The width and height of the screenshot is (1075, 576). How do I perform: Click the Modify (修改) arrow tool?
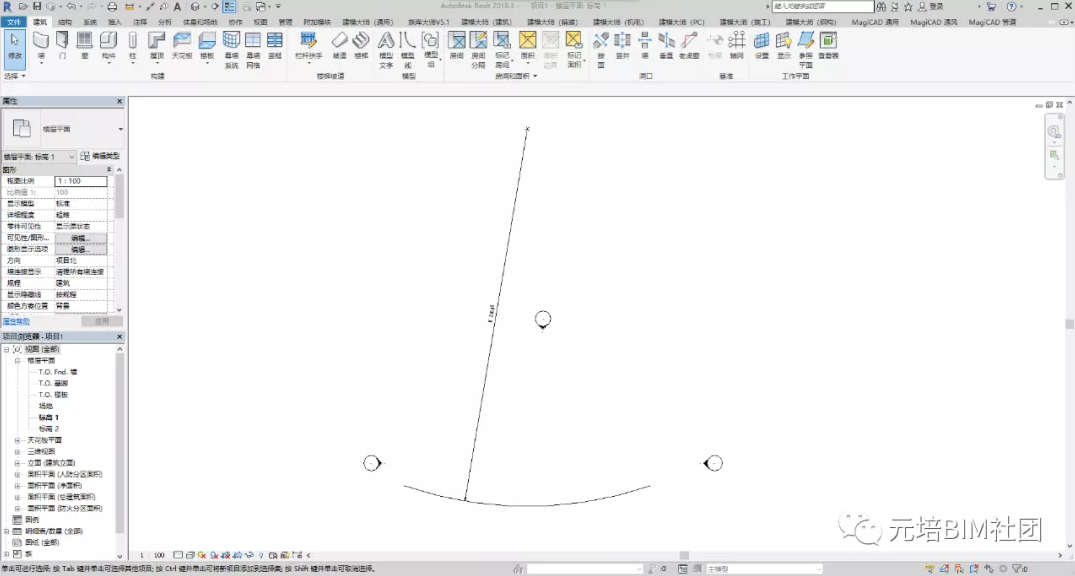14,47
